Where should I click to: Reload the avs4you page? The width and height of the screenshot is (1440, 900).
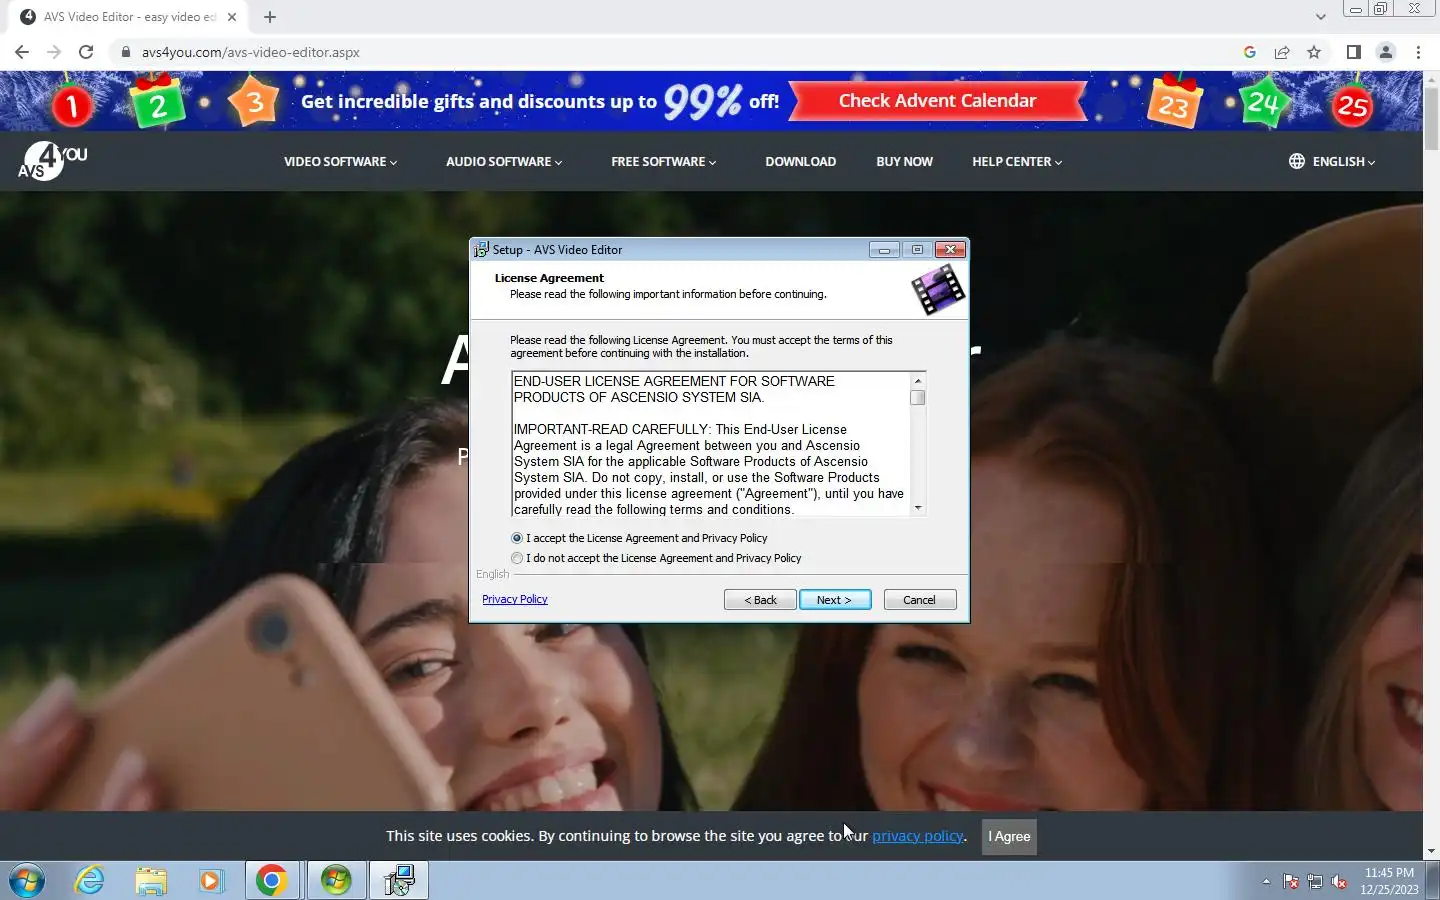click(86, 52)
